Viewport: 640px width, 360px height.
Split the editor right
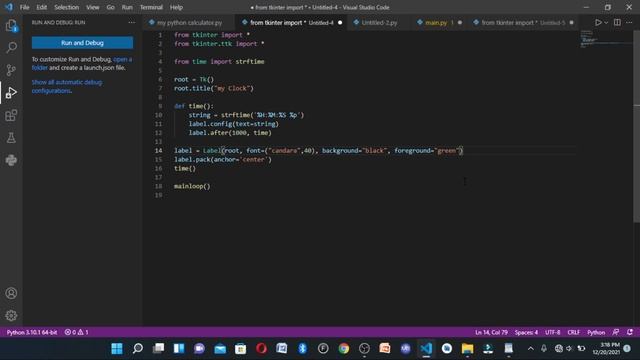pyautogui.click(x=617, y=22)
